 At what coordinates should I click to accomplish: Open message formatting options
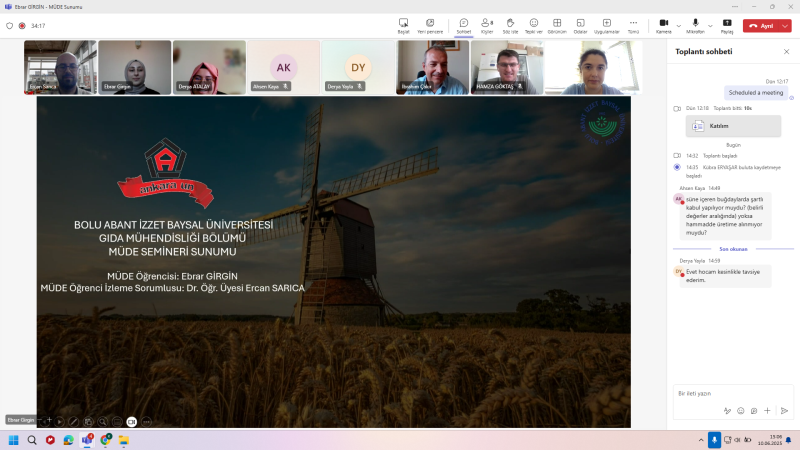click(727, 411)
